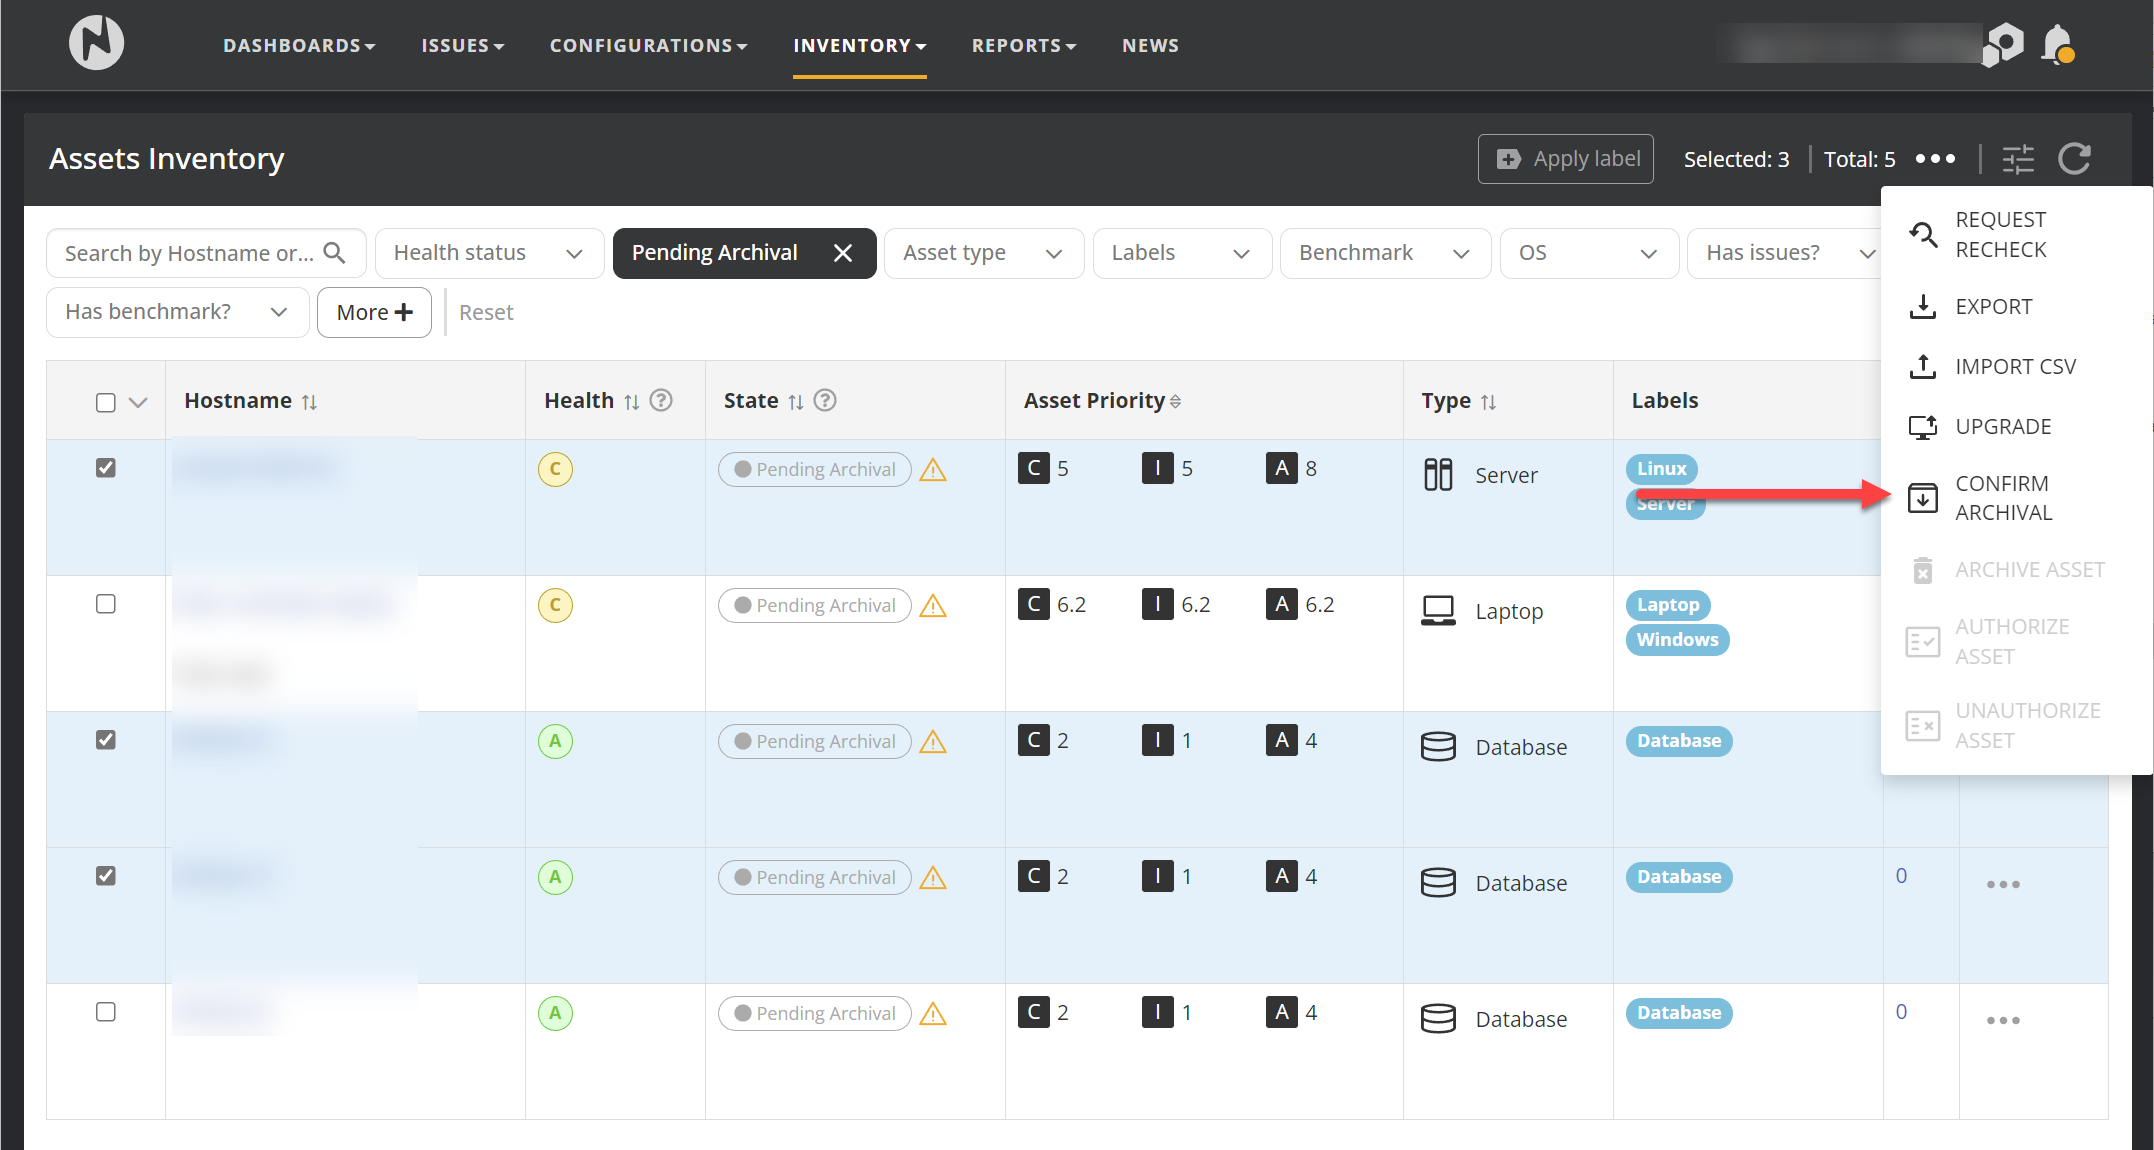Click the three-dot more actions menu near Total

pos(1935,159)
